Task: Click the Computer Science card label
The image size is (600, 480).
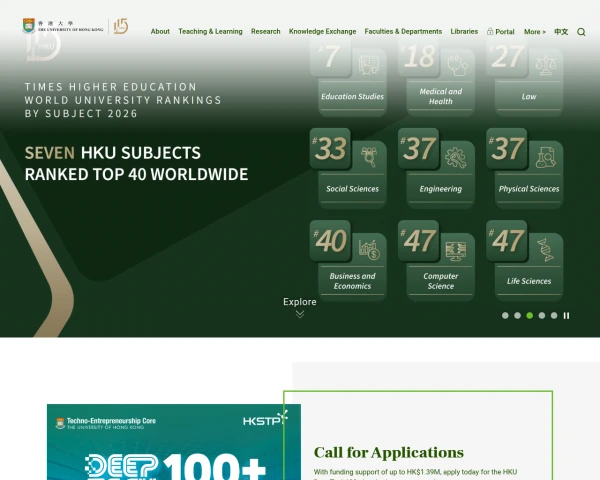Action: coord(440,281)
